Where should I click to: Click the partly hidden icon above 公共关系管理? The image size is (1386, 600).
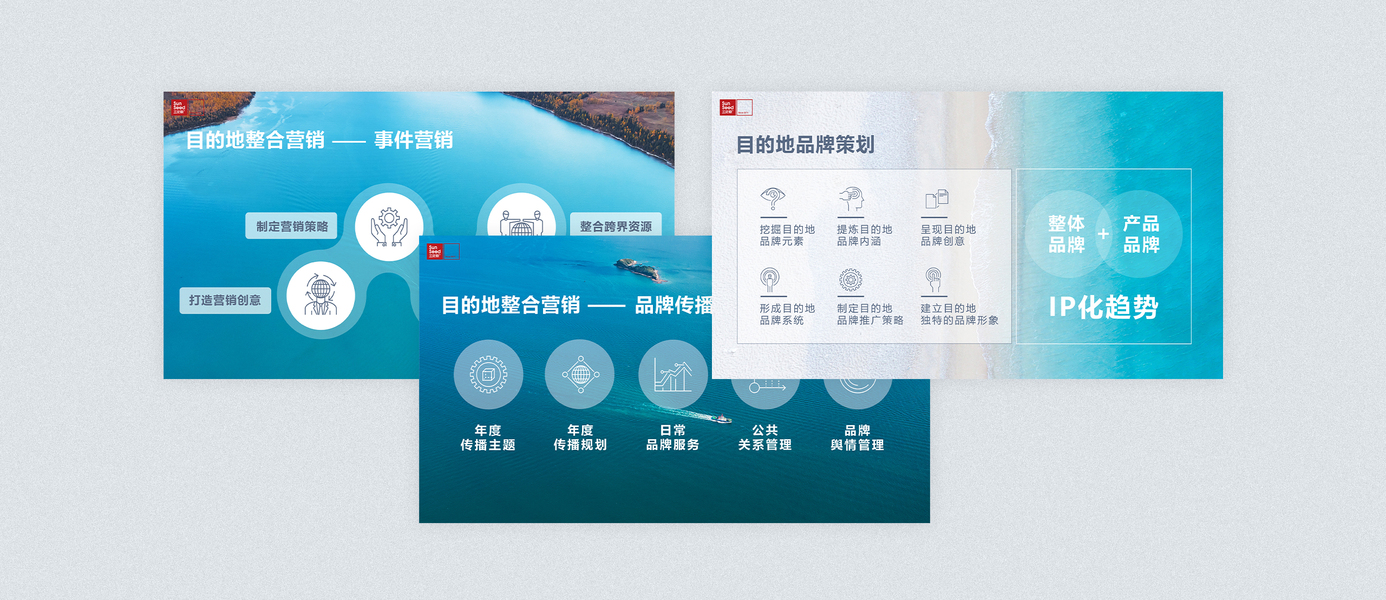point(765,388)
